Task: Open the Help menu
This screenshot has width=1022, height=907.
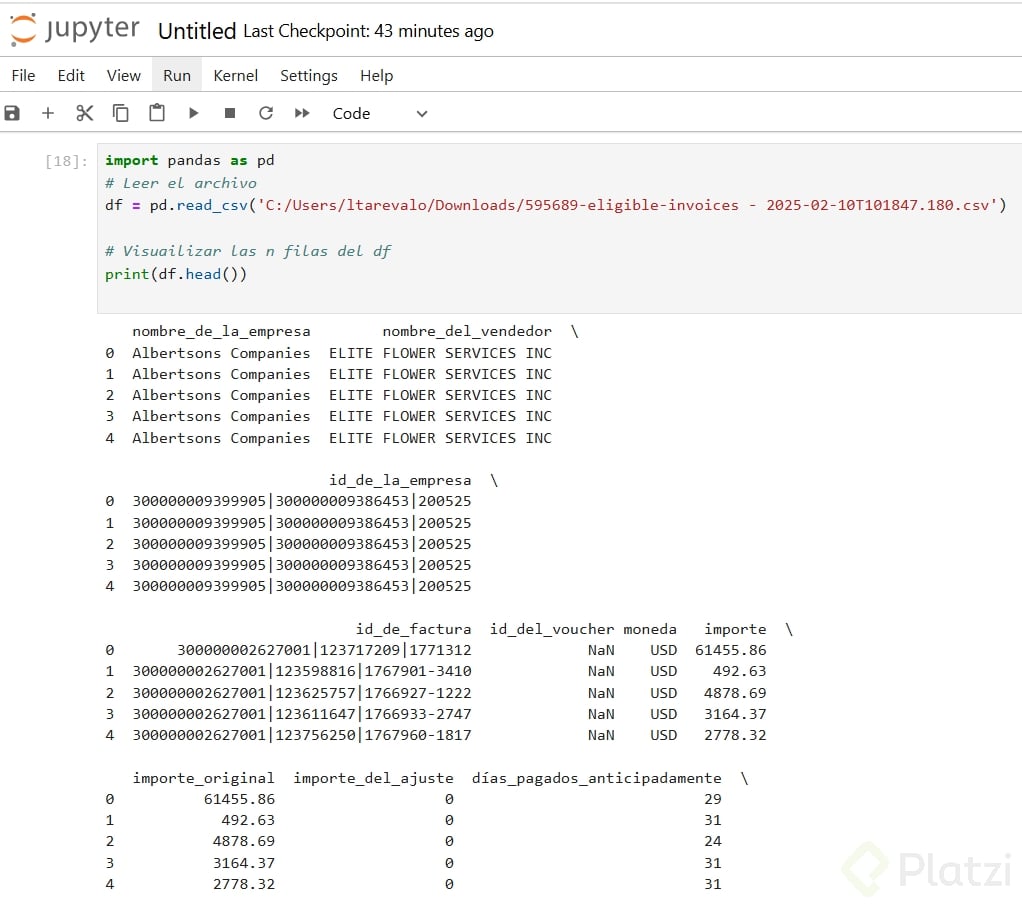Action: (x=377, y=76)
